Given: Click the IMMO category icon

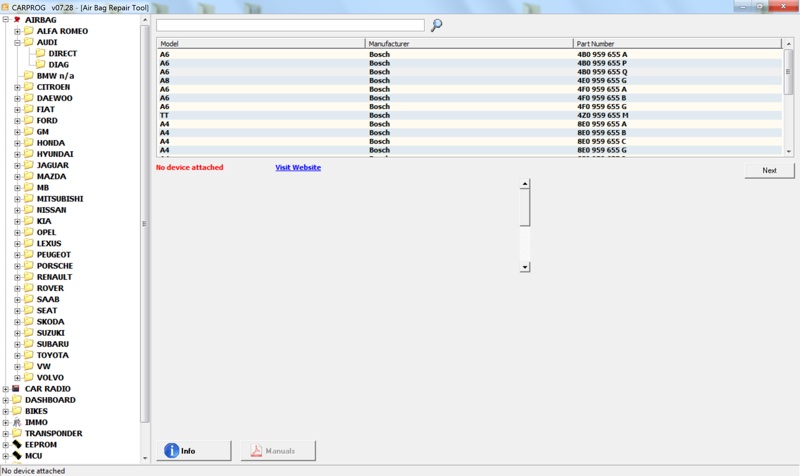Looking at the screenshot, I should pos(17,422).
